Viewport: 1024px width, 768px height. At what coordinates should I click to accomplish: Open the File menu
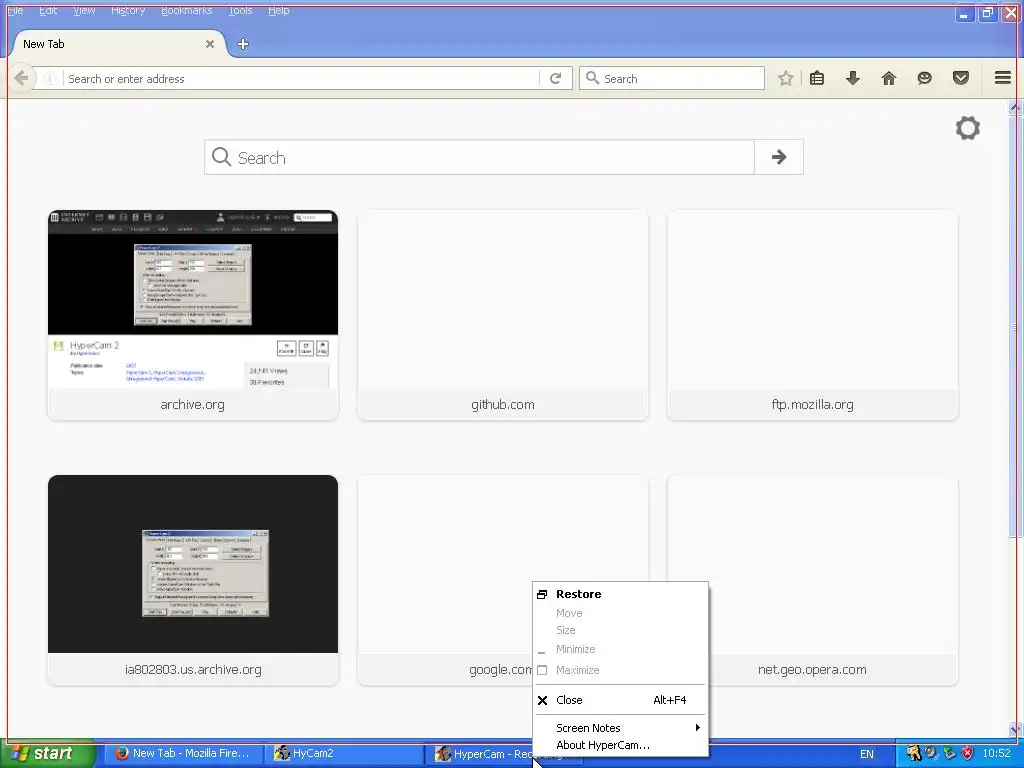pyautogui.click(x=15, y=10)
